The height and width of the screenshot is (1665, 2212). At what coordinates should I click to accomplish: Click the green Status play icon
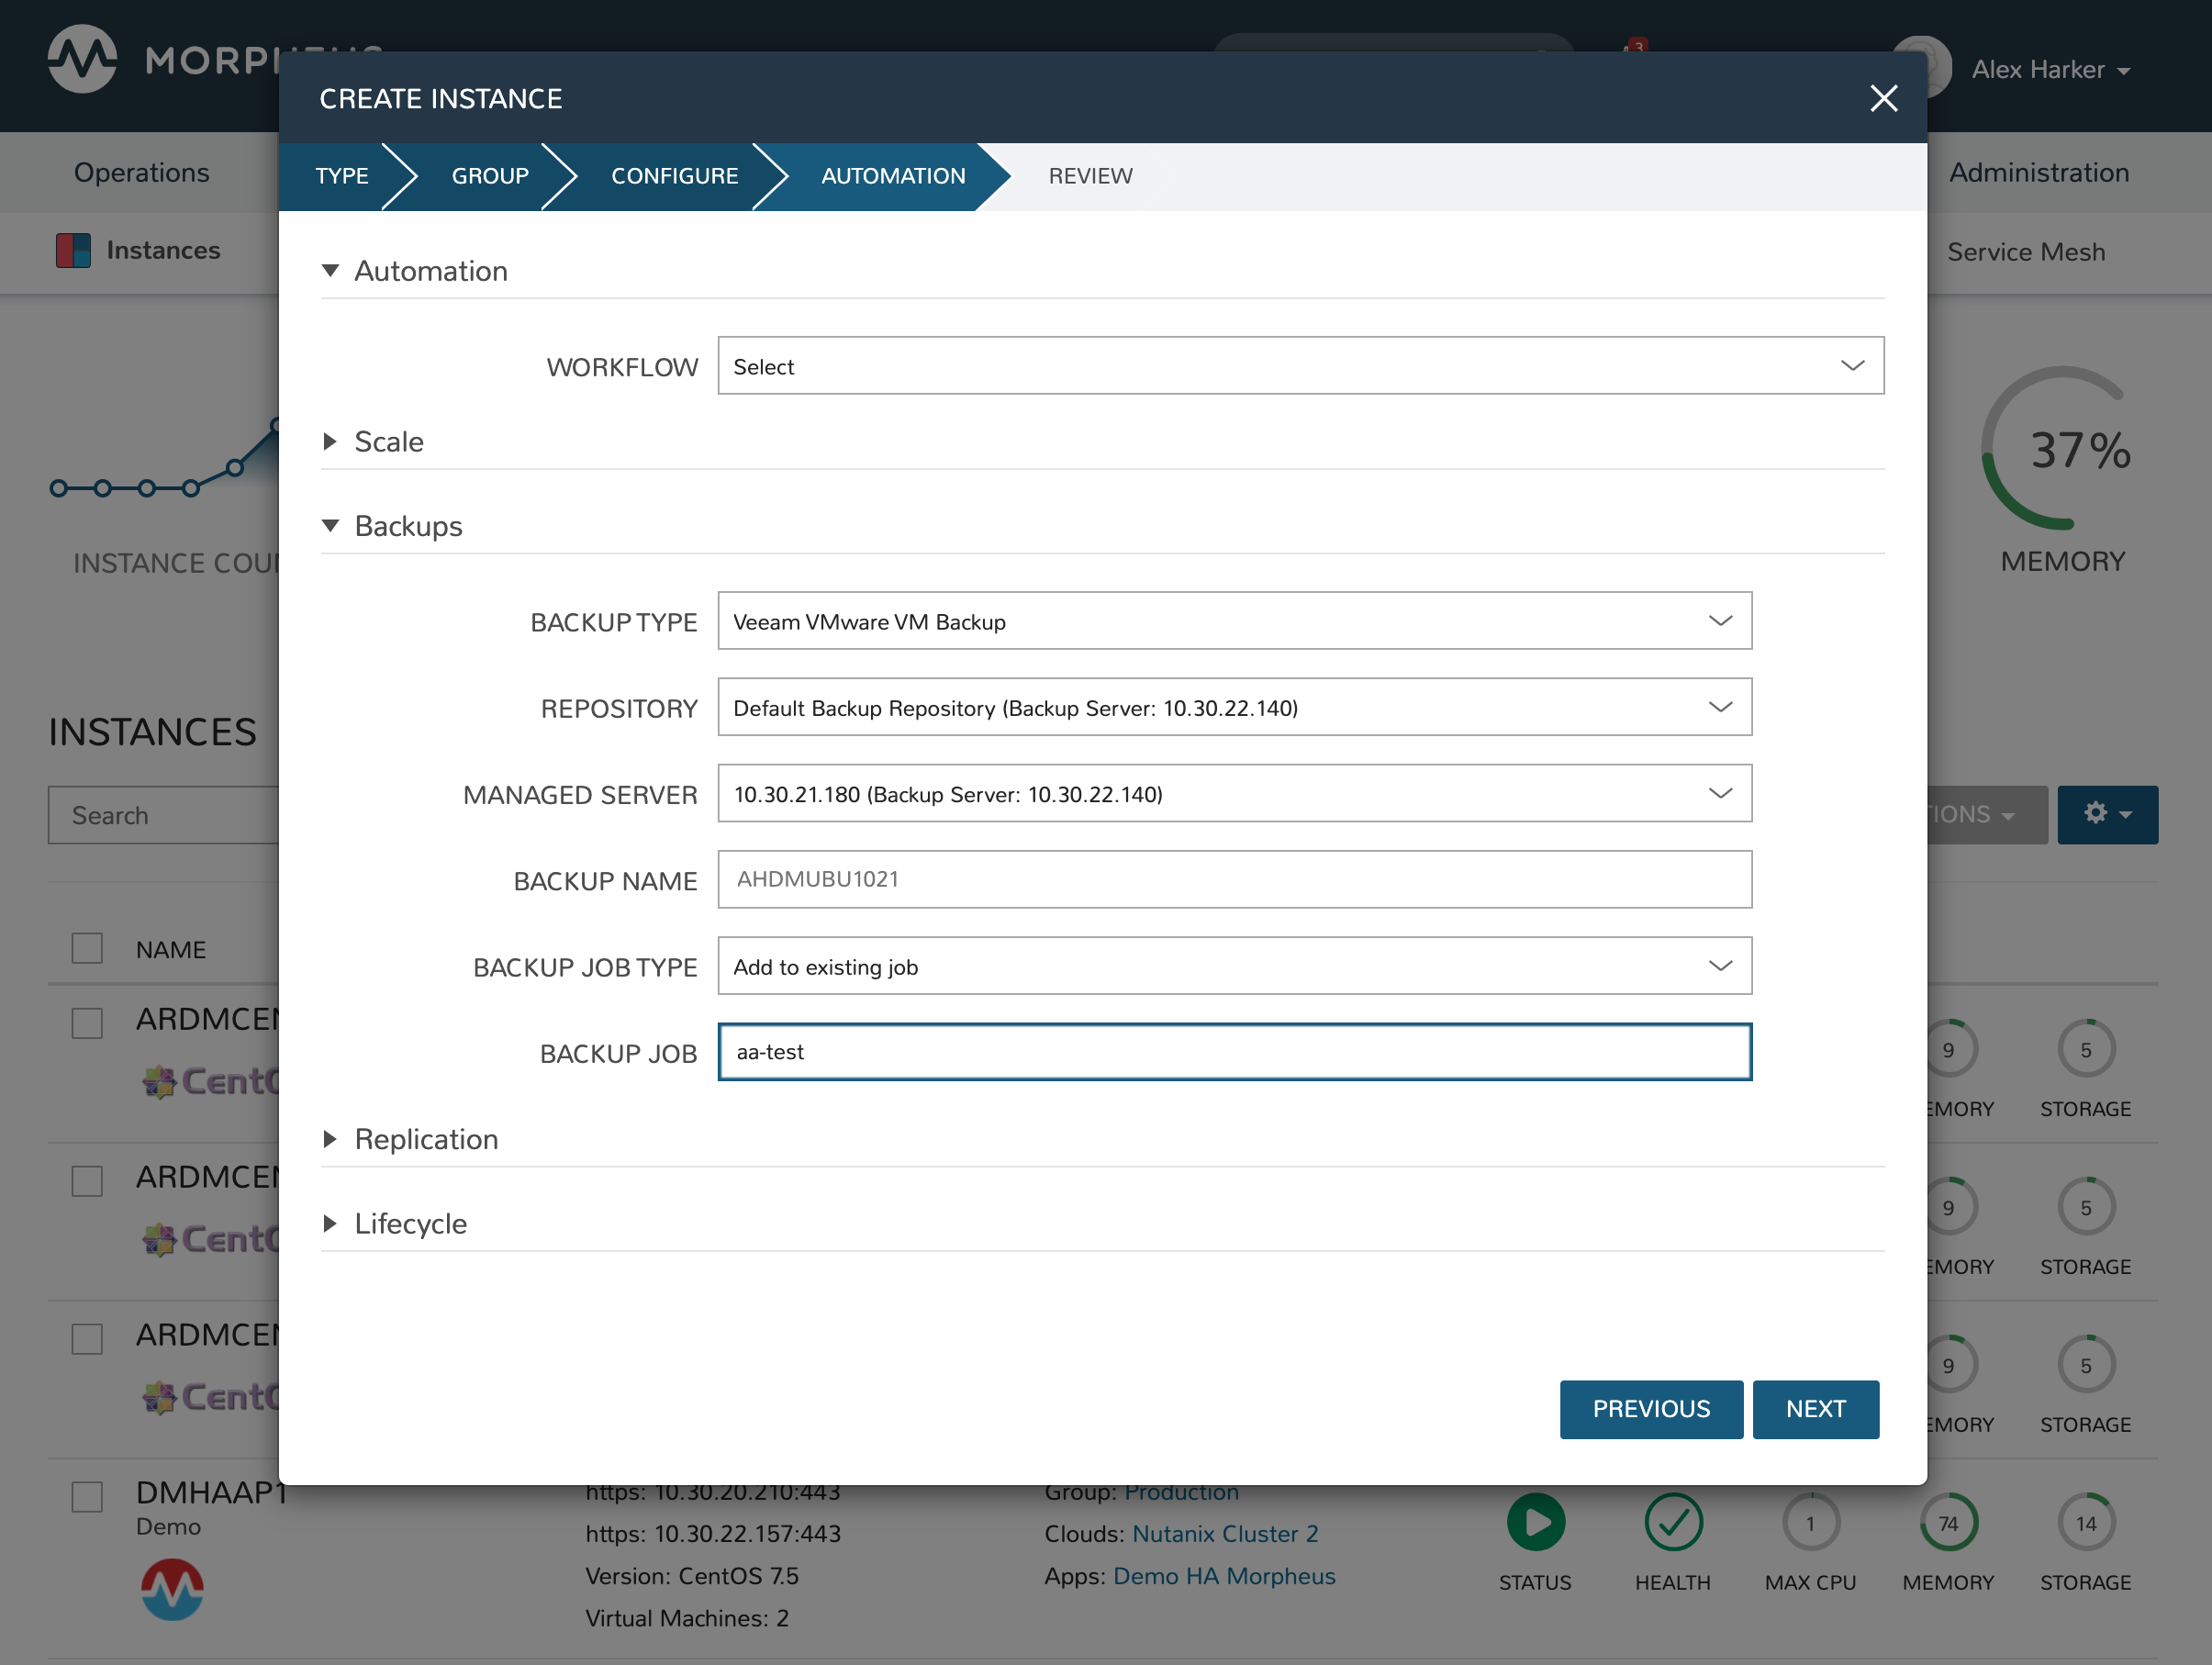[1535, 1522]
